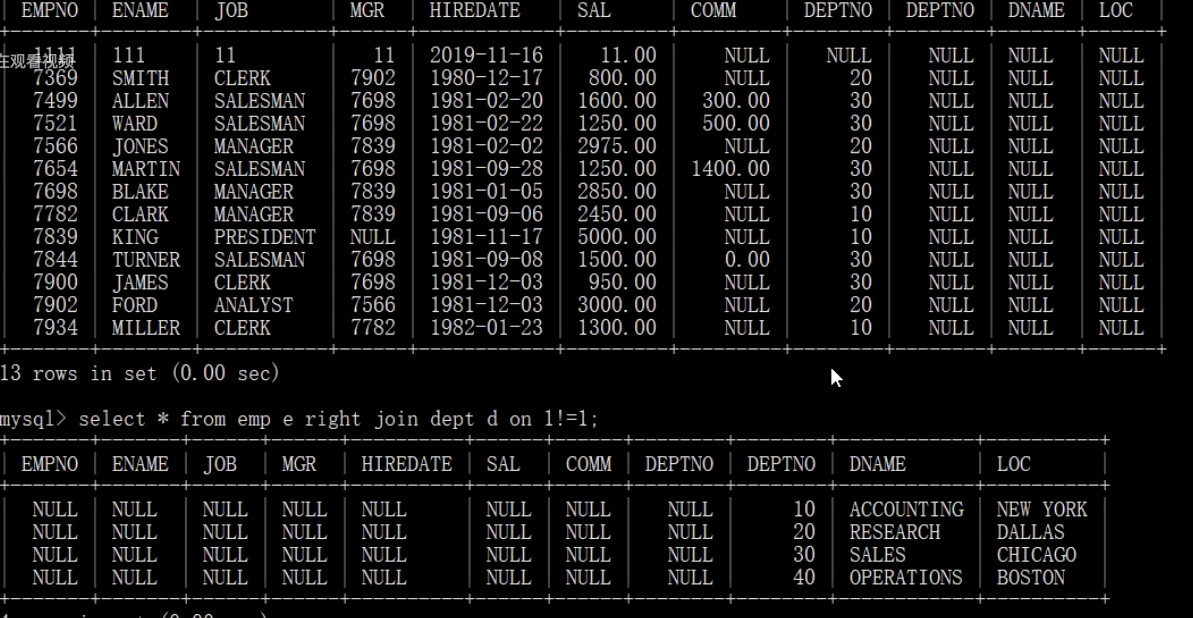Select KING's salary 5000.00
Screen dimensions: 1193x618
point(617,237)
